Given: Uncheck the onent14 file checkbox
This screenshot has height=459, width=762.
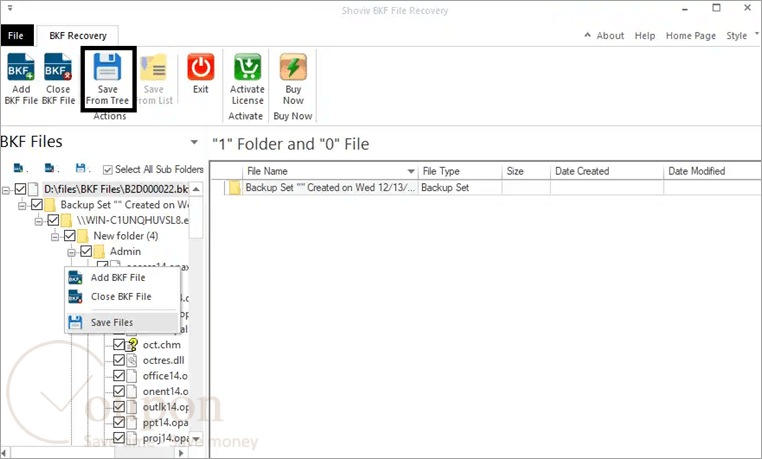Looking at the screenshot, I should [x=119, y=391].
